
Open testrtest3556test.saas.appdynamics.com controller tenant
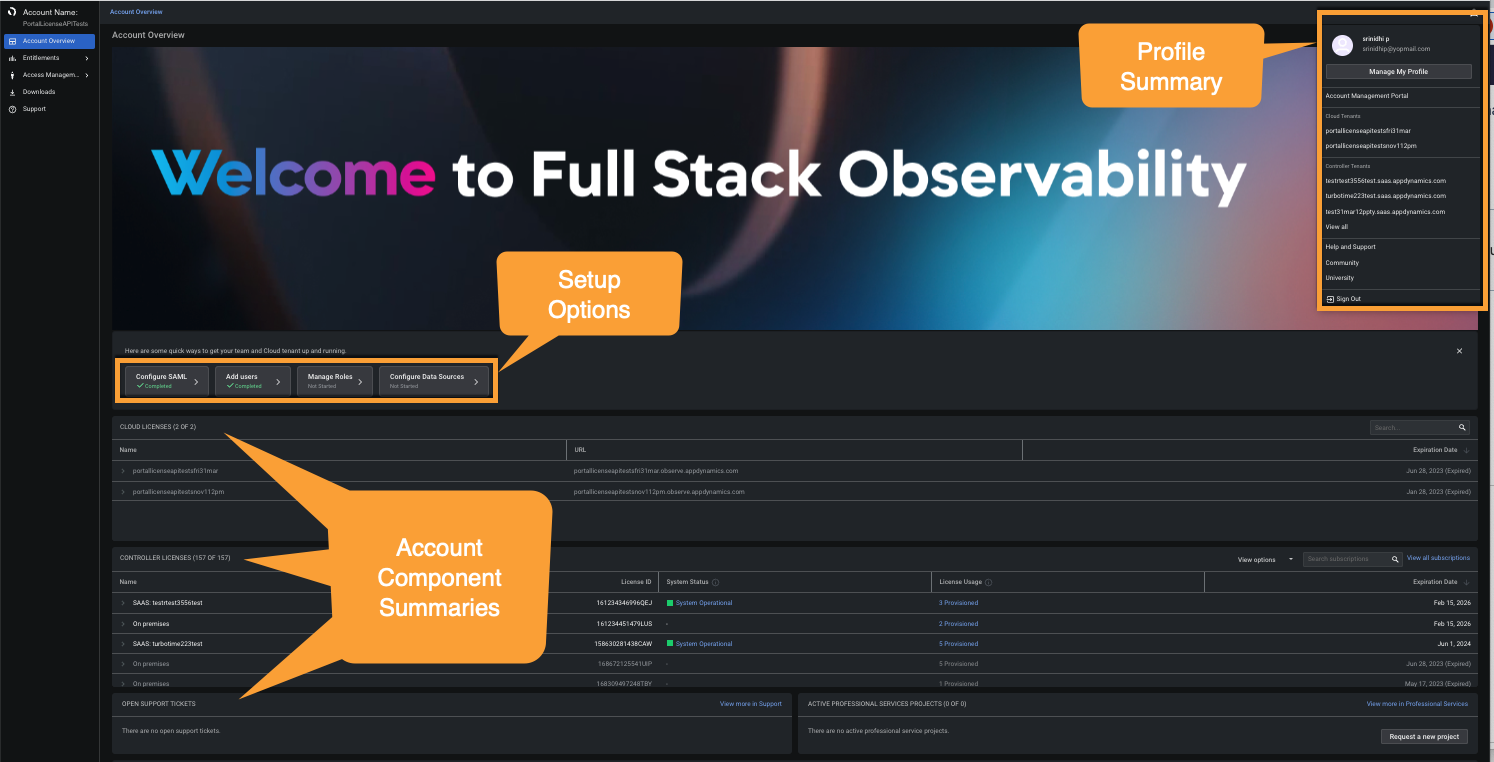click(1385, 181)
